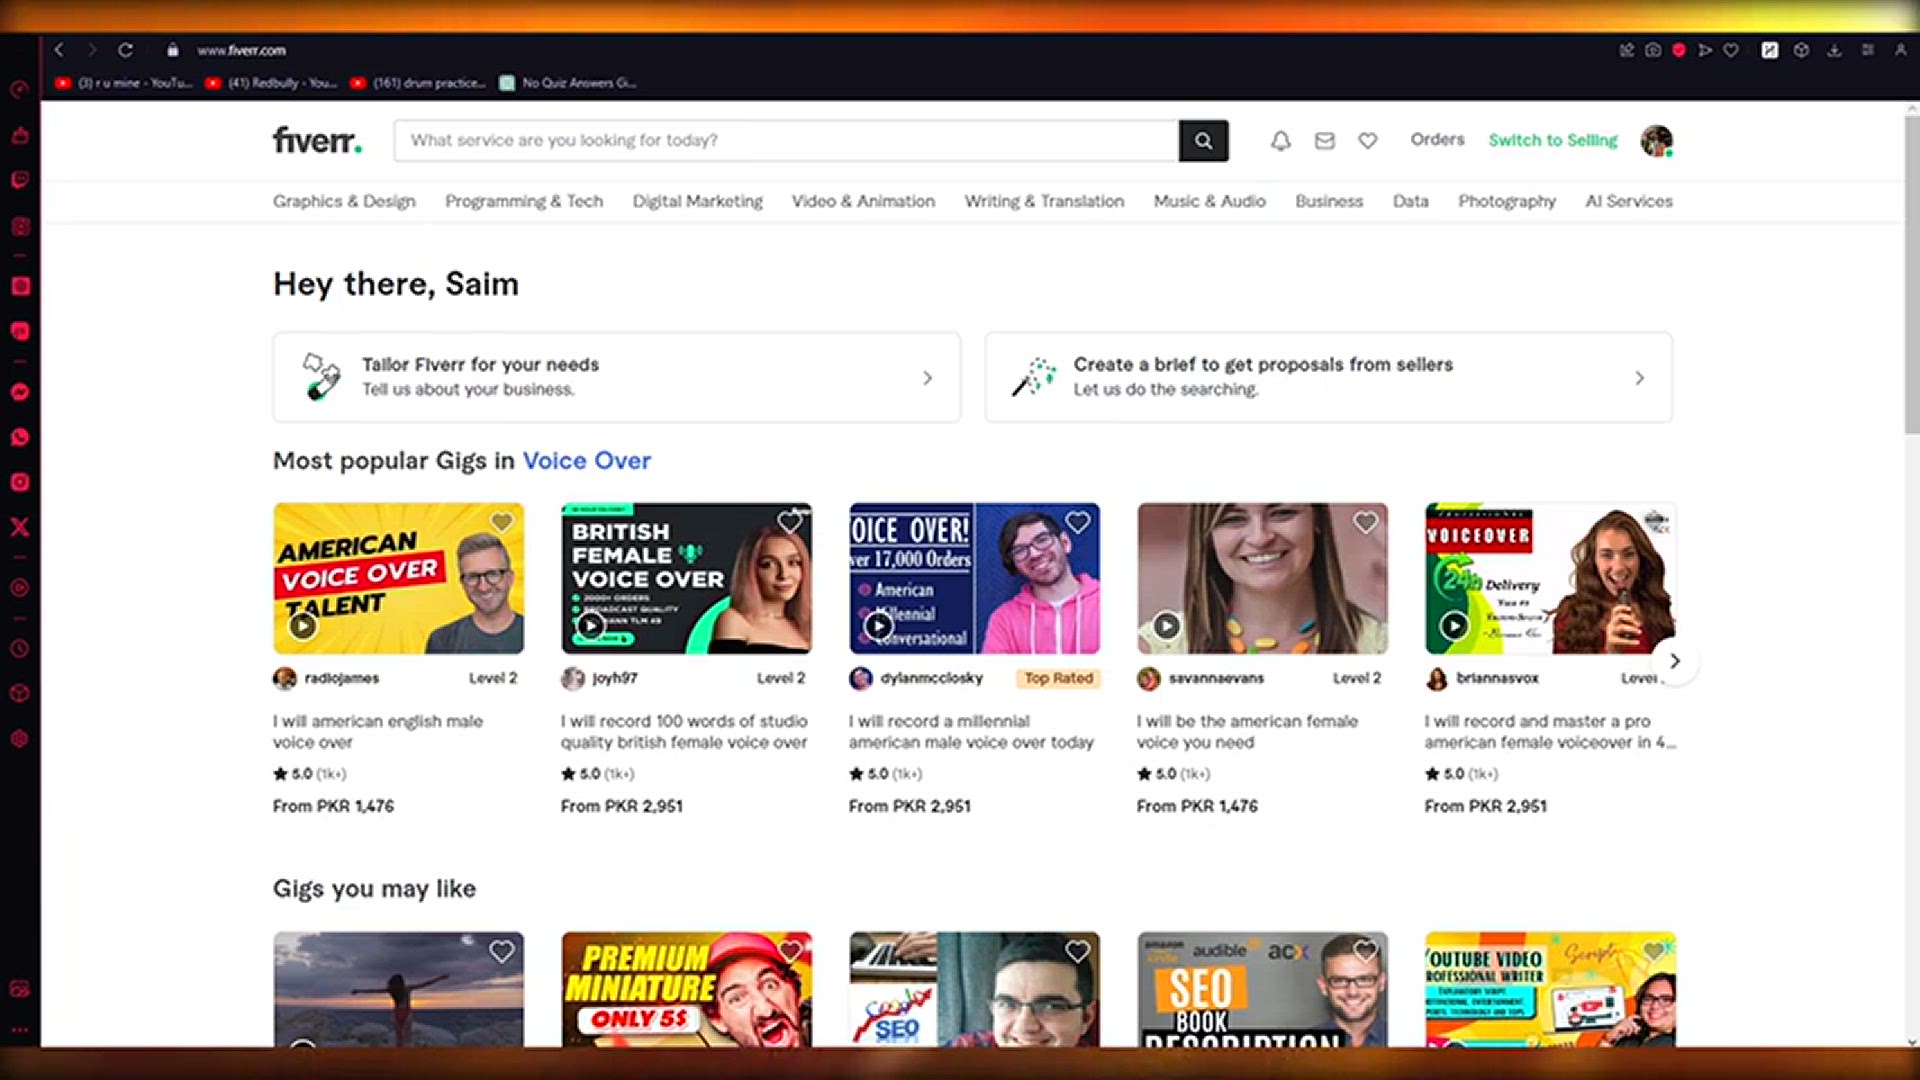Screen dimensions: 1920x1080
Task: Expand the Create a brief card
Action: 1638,378
